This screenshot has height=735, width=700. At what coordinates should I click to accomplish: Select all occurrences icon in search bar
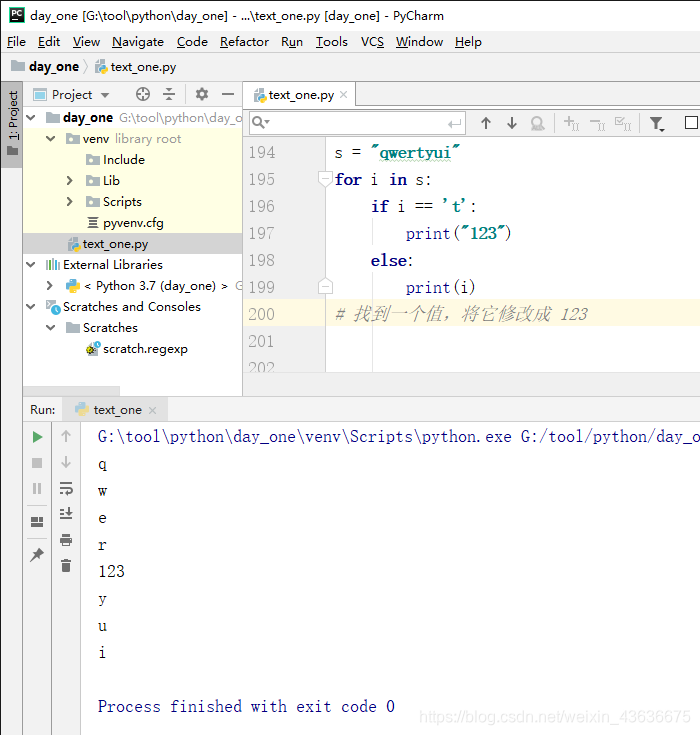pyautogui.click(x=623, y=124)
